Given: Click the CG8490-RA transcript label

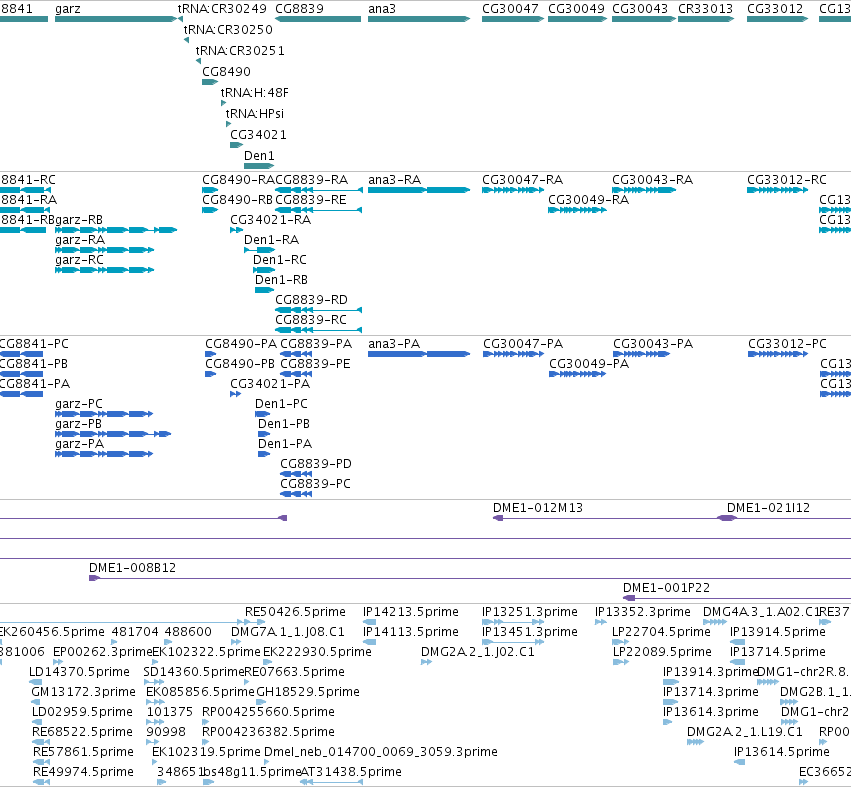Looking at the screenshot, I should [238, 180].
